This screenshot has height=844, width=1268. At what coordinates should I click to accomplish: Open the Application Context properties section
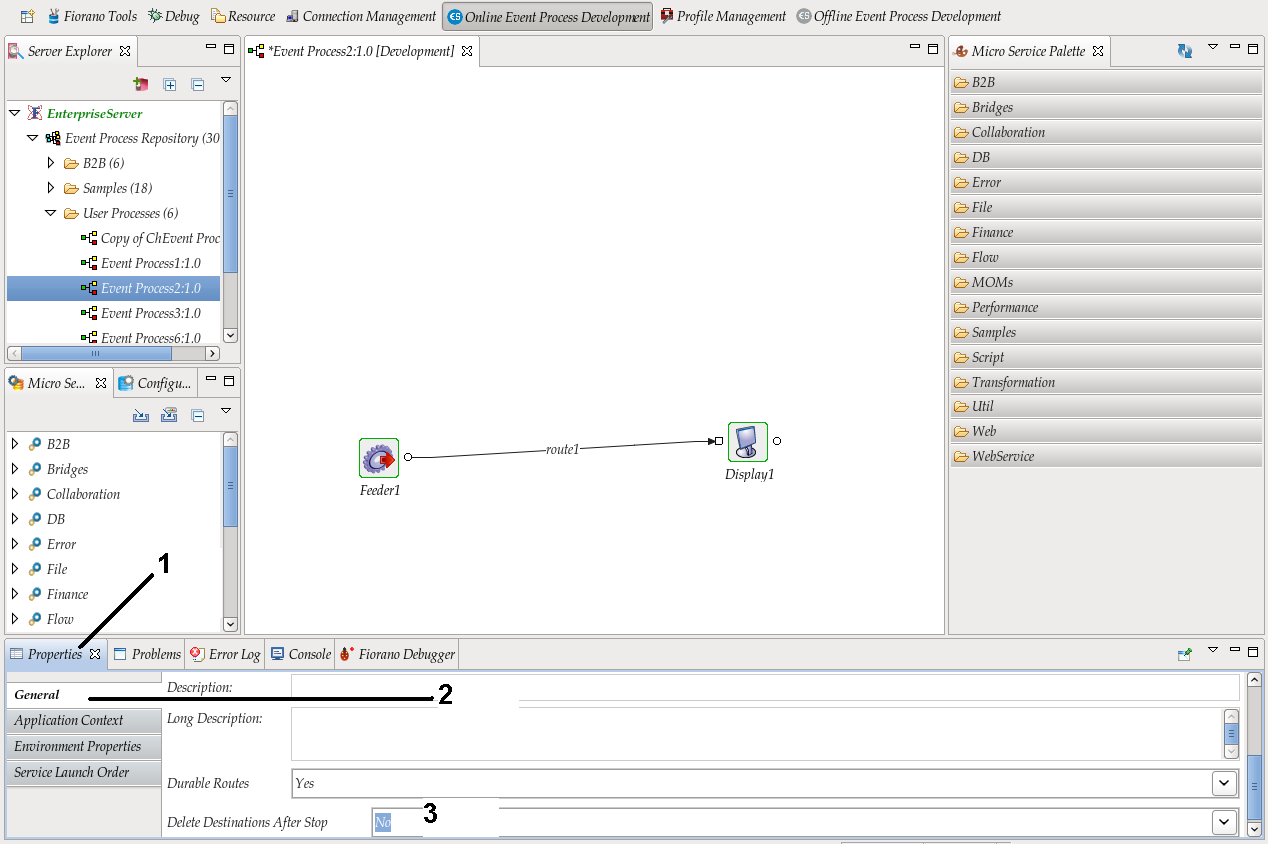[x=83, y=720]
